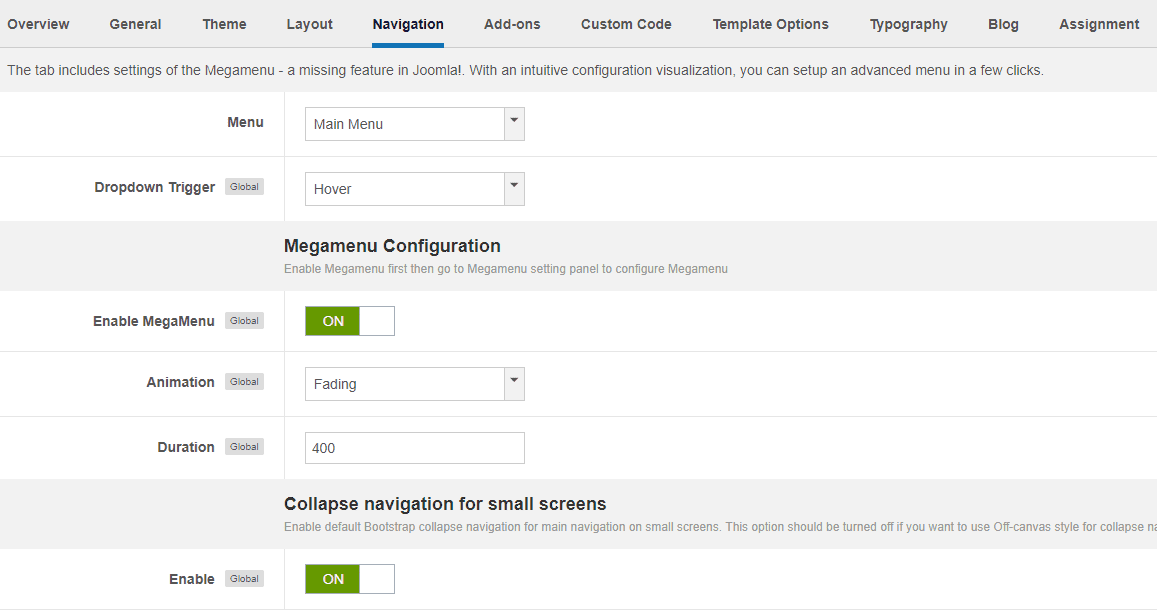
Task: Open the Menu selector showing Main Menu
Action: [405, 123]
